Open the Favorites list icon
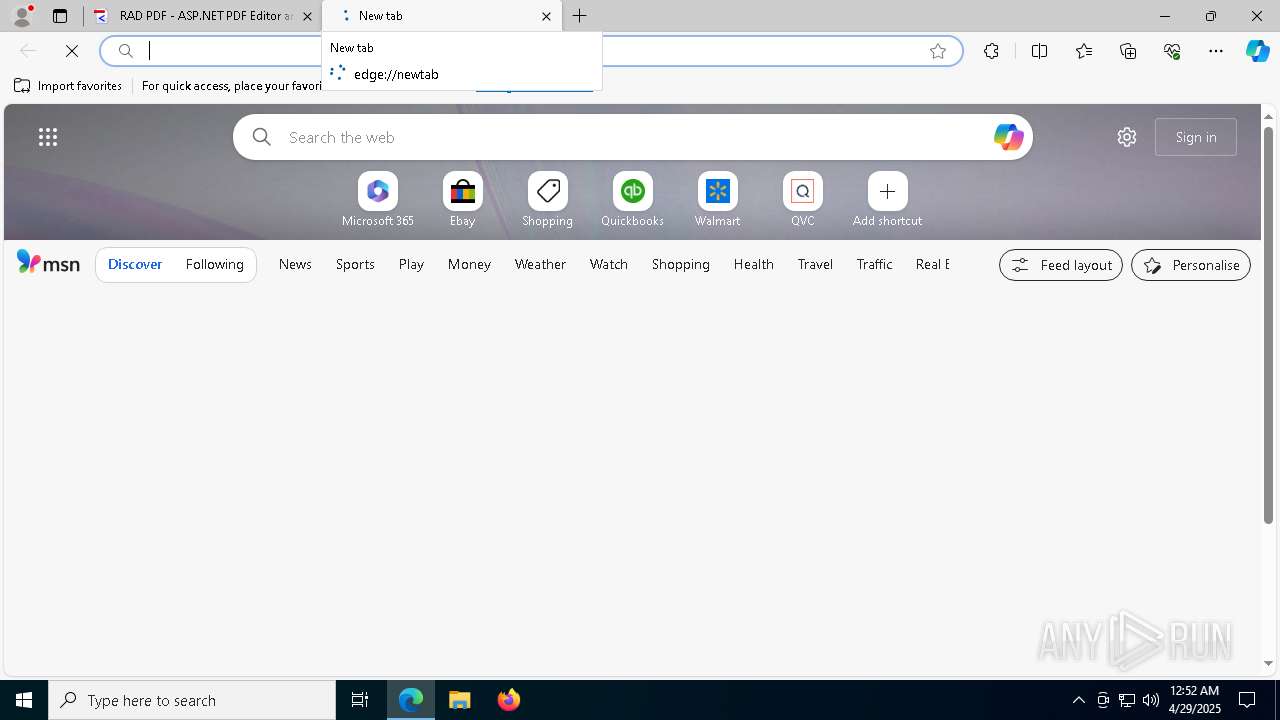1280x720 pixels. [1084, 51]
